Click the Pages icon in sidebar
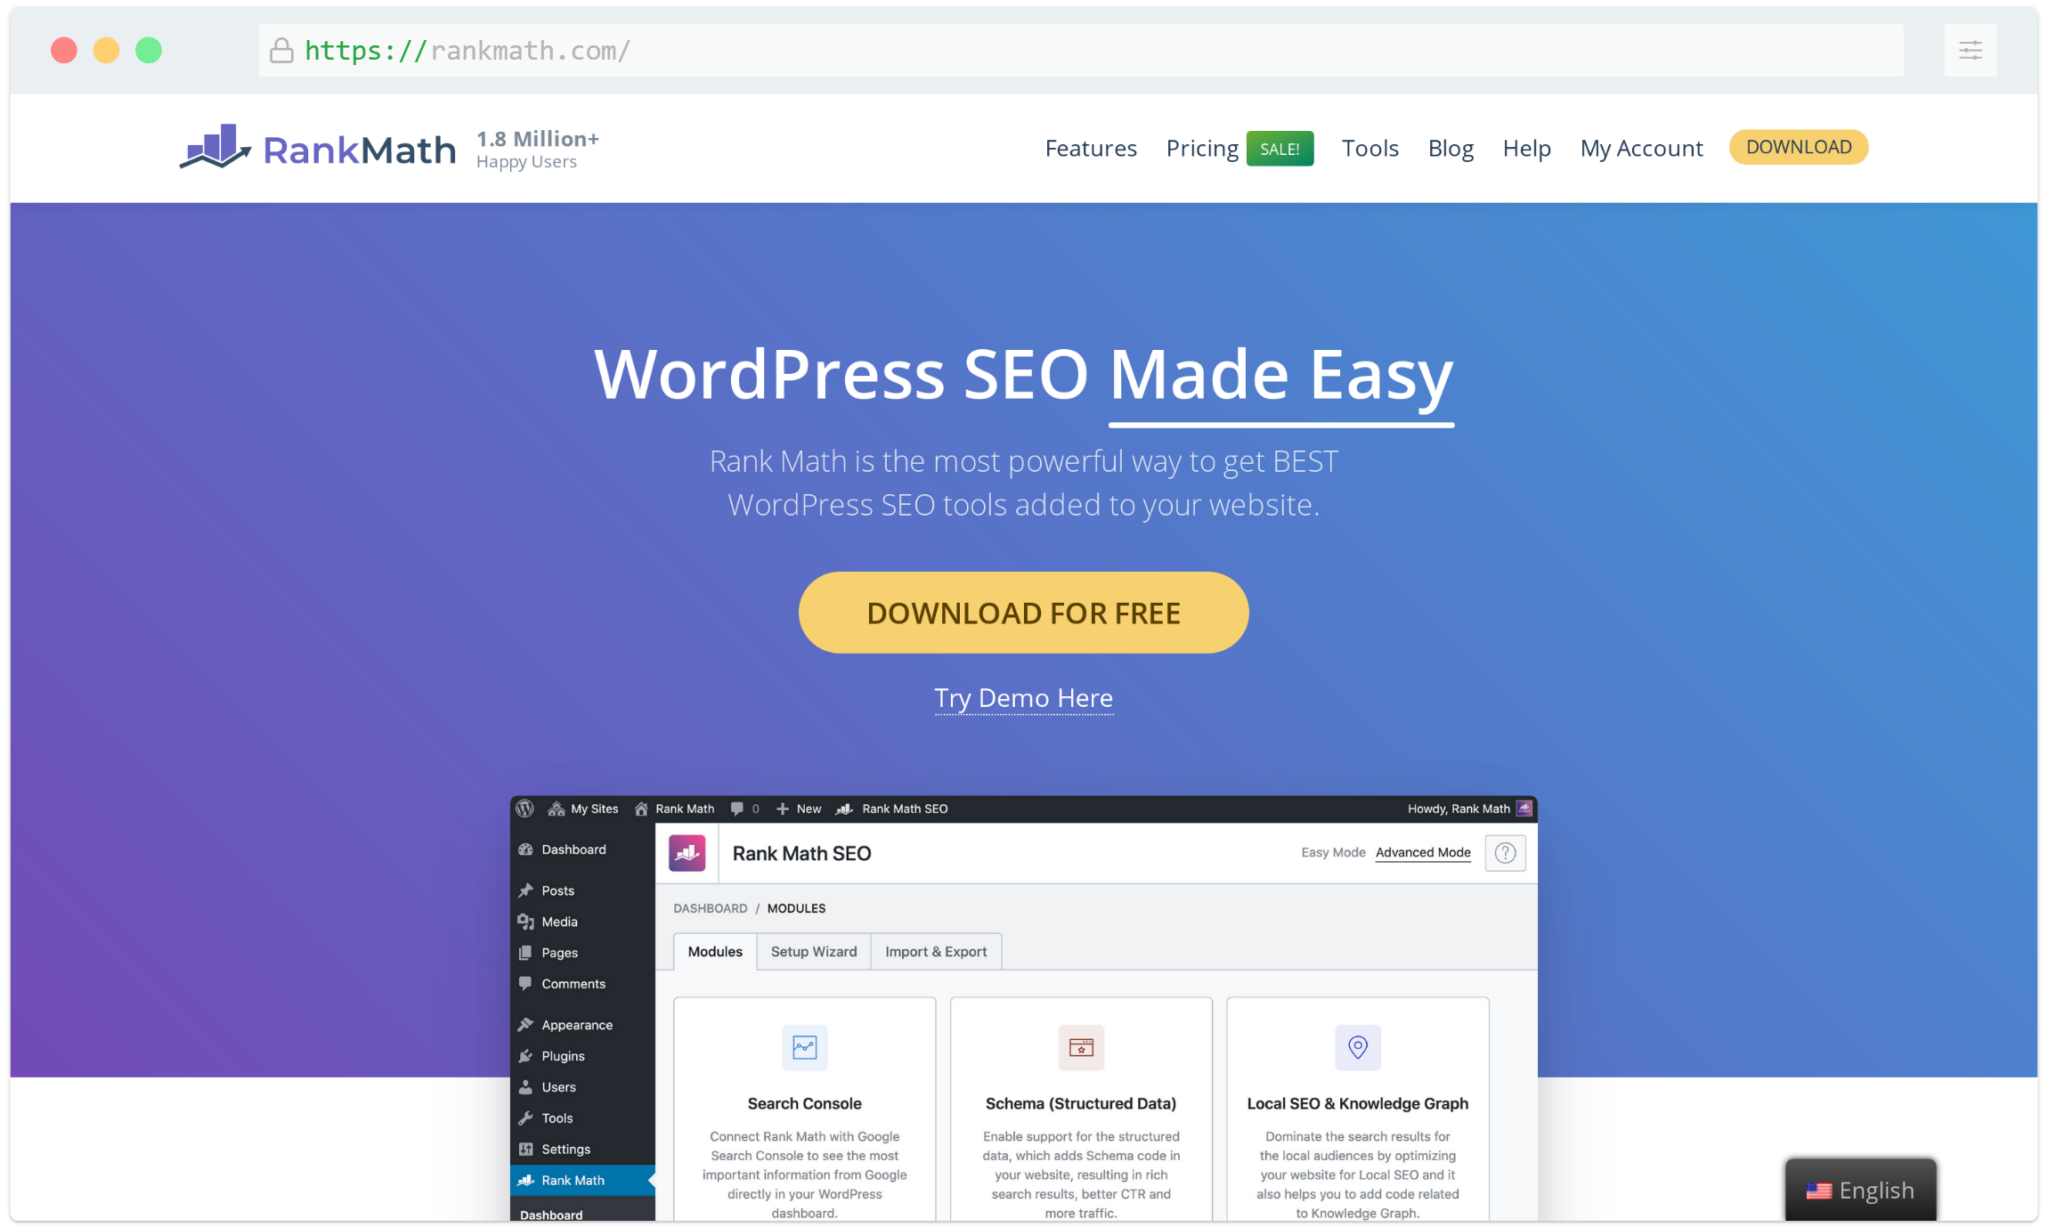The height and width of the screenshot is (1227, 2048). point(526,952)
